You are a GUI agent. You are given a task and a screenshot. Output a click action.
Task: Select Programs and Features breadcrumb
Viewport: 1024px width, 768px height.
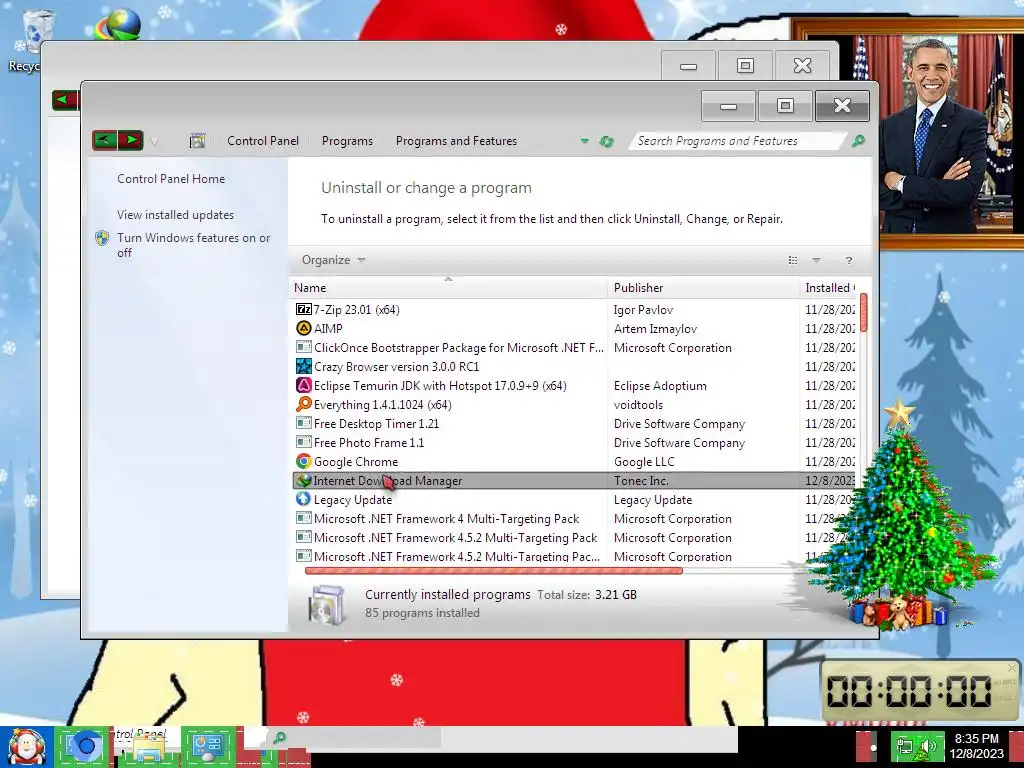tap(456, 140)
